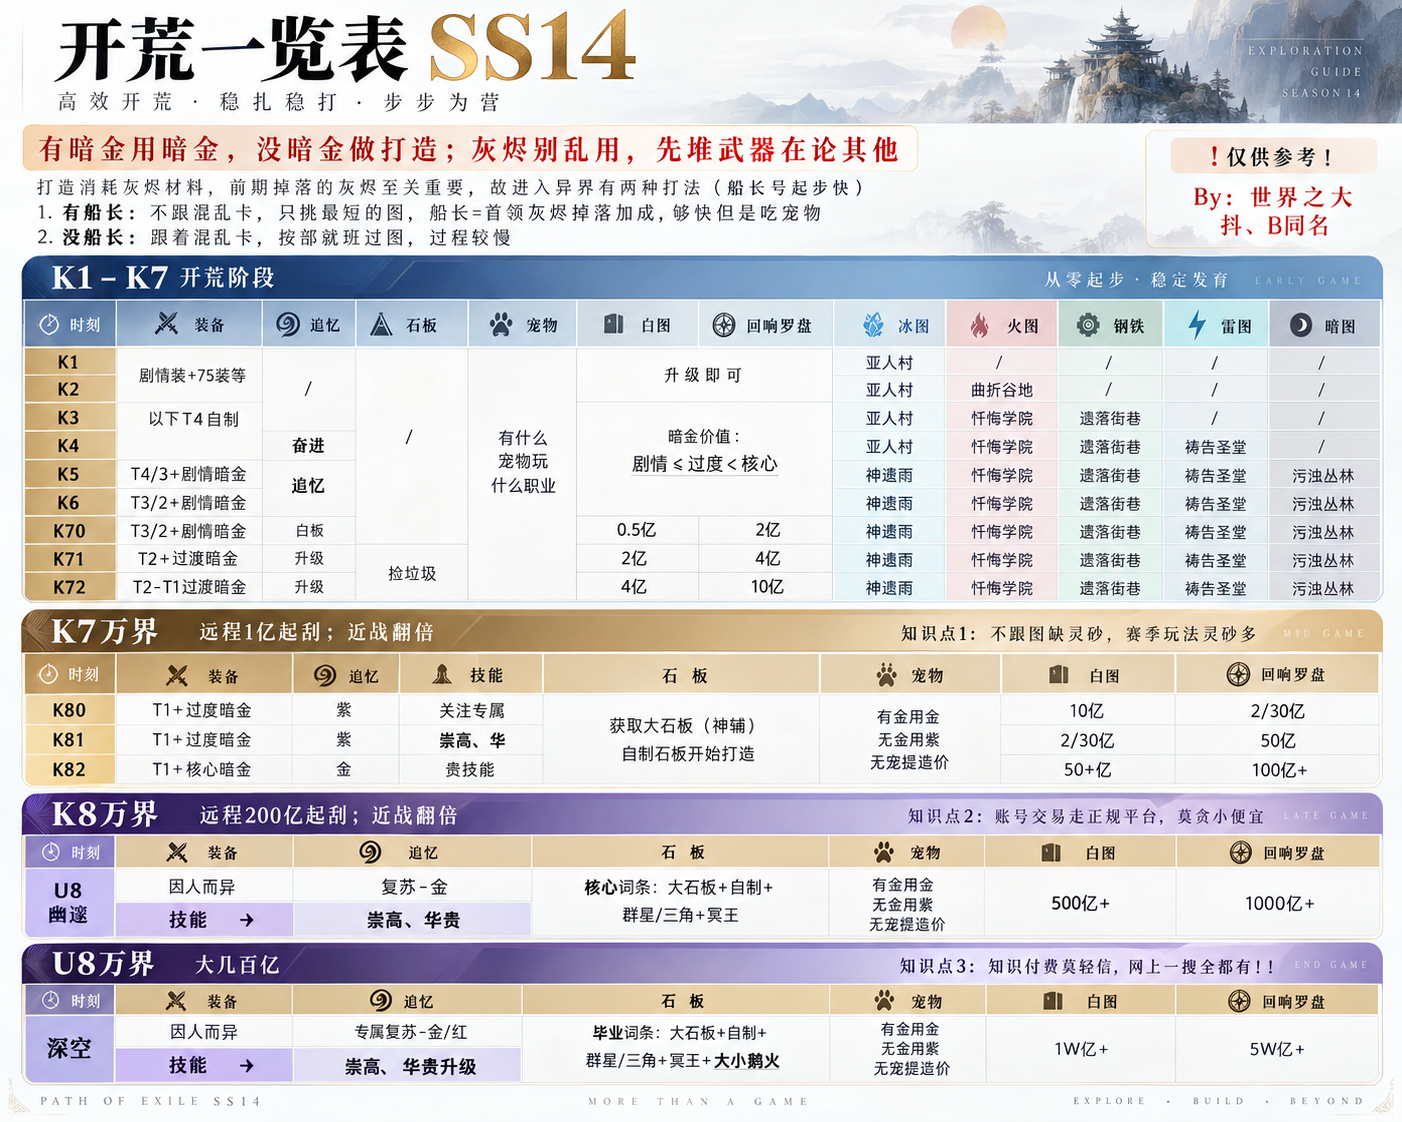Select the compass icon in U8万界 回响罗盘 header

1239,1001
